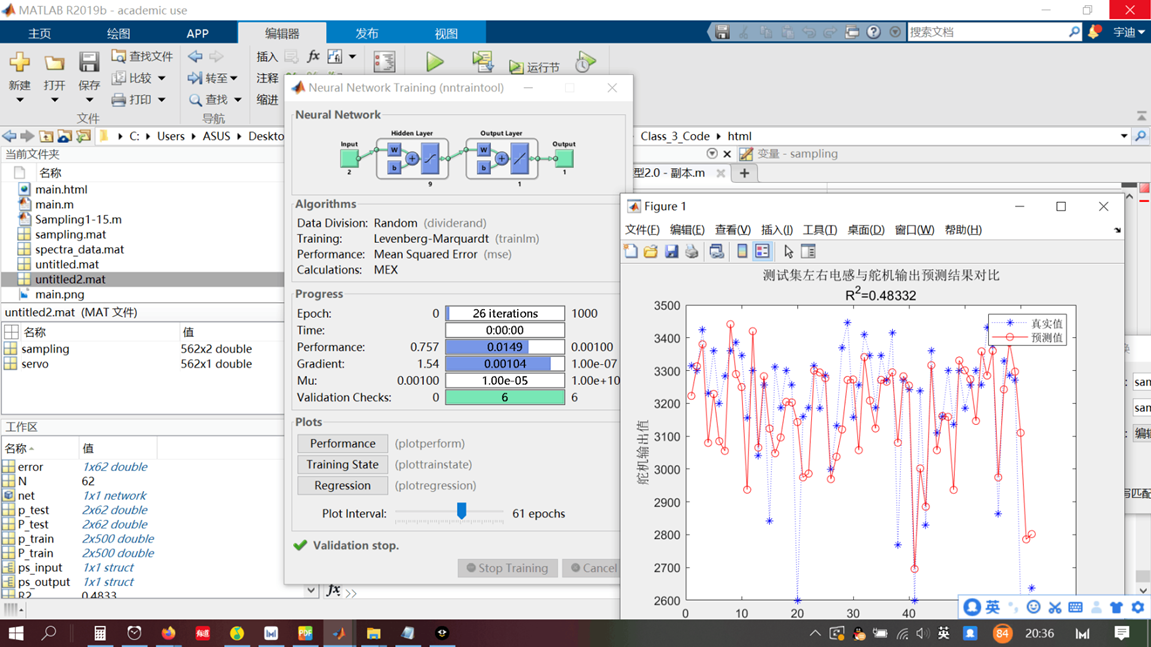Click the breakpoints icon in ribbon
1151x647 pixels.
[384, 62]
